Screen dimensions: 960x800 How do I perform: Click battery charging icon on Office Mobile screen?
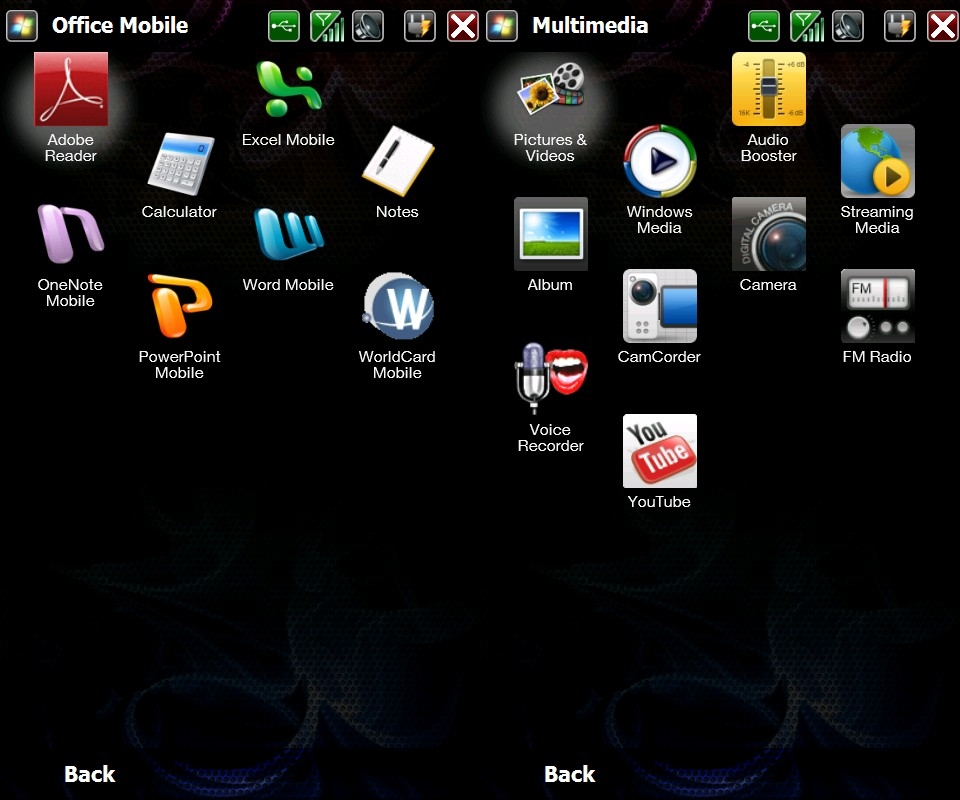click(420, 26)
